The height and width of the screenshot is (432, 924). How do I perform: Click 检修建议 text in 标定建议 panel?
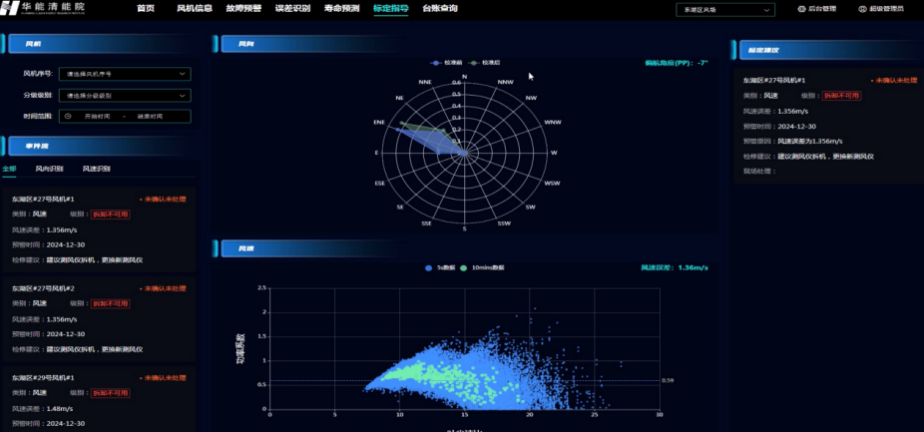pyautogui.click(x=808, y=157)
